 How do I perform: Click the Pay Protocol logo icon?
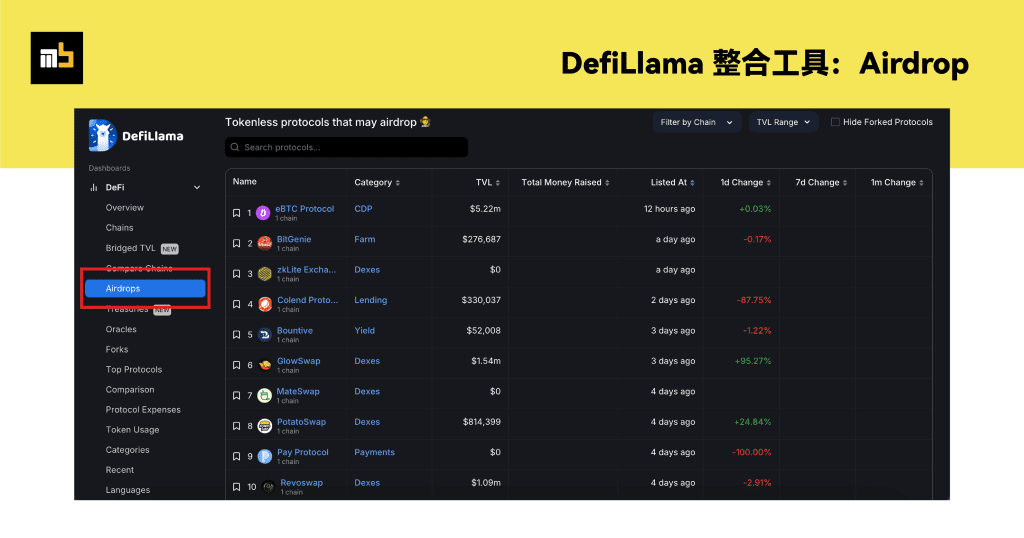(264, 456)
